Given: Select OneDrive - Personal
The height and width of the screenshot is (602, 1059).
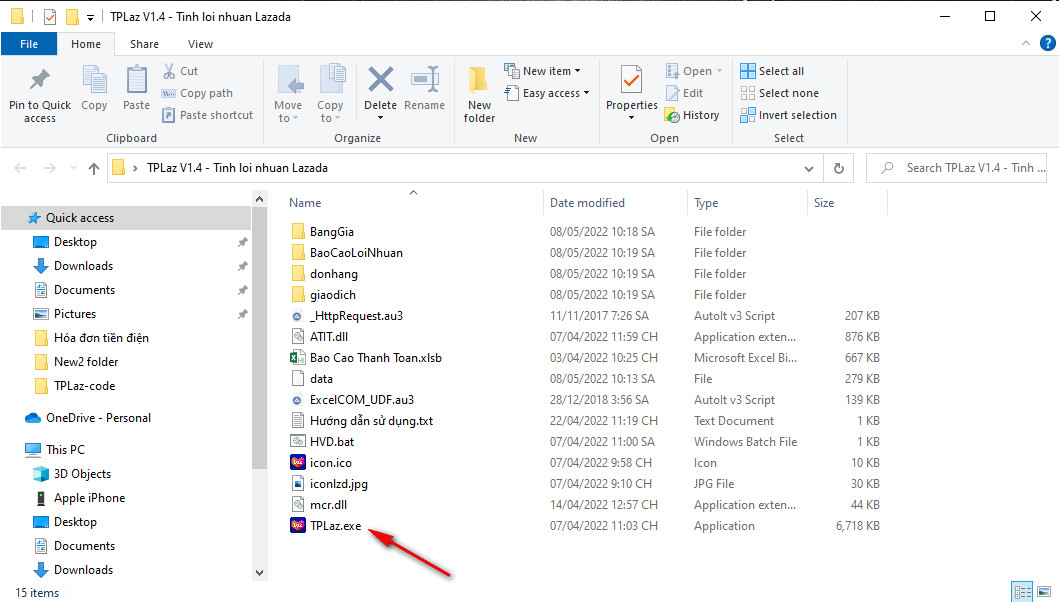Looking at the screenshot, I should coord(98,418).
